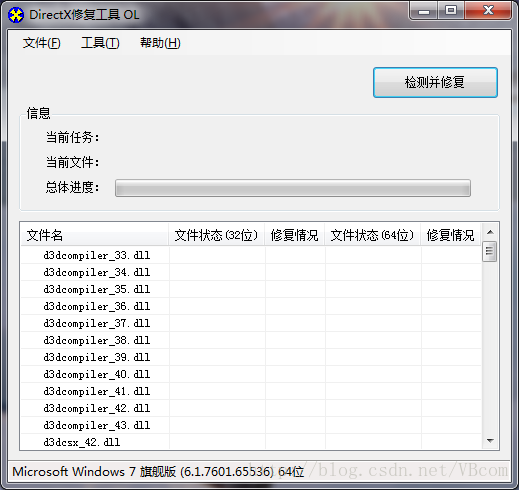Open the 帮助(H) menu
Viewport: 520px width, 490px height.
160,43
